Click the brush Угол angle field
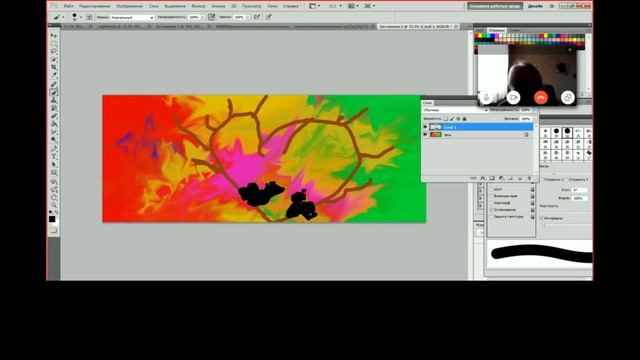This screenshot has height=360, width=640. tap(579, 190)
